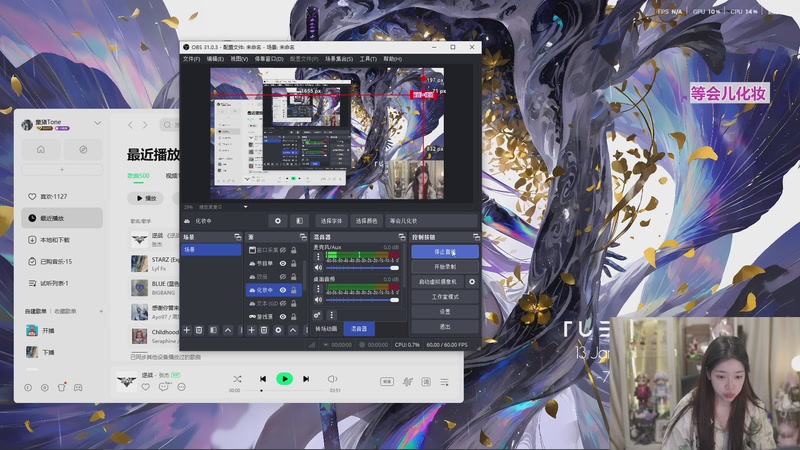Image resolution: width=800 pixels, height=450 pixels.
Task: Go to home in music player sidebar
Action: tap(41, 149)
